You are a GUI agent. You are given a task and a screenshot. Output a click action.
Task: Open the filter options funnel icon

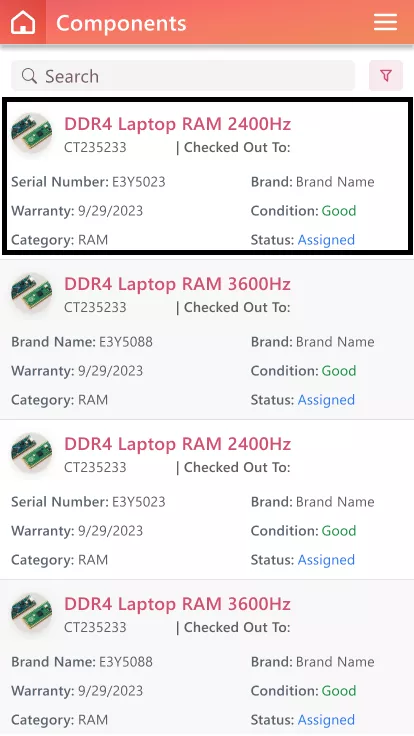386,76
